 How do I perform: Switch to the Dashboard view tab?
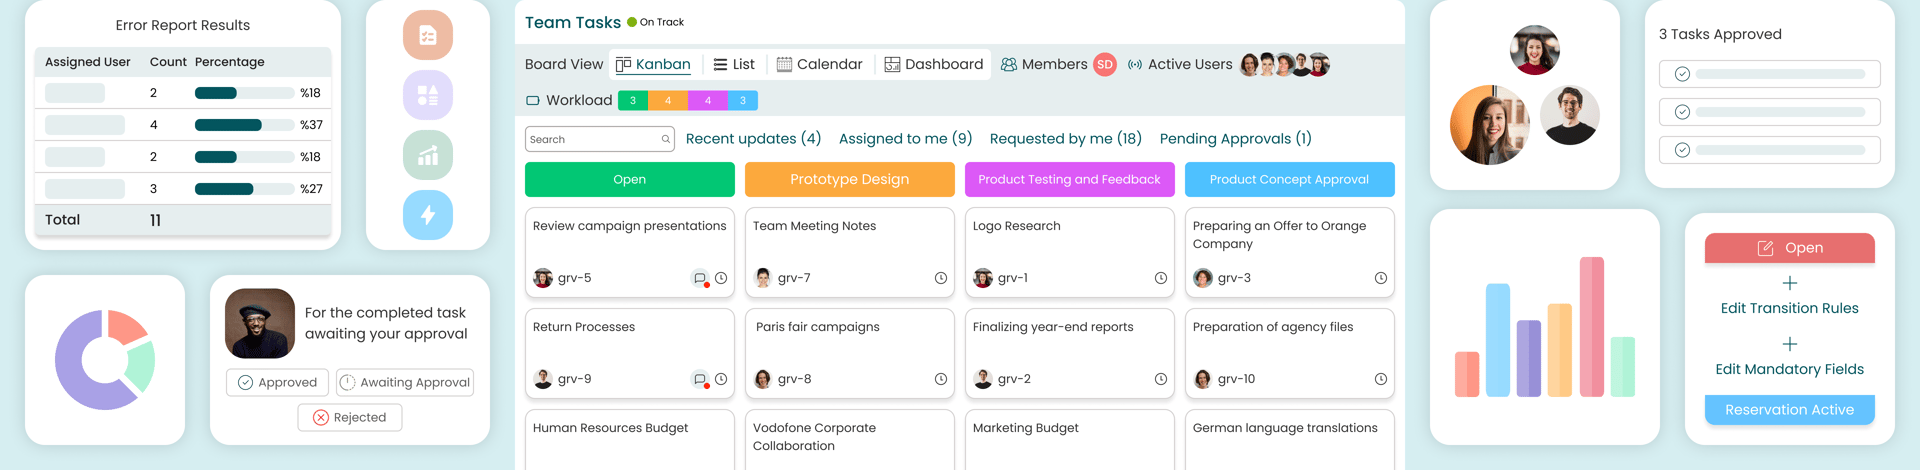(x=934, y=64)
